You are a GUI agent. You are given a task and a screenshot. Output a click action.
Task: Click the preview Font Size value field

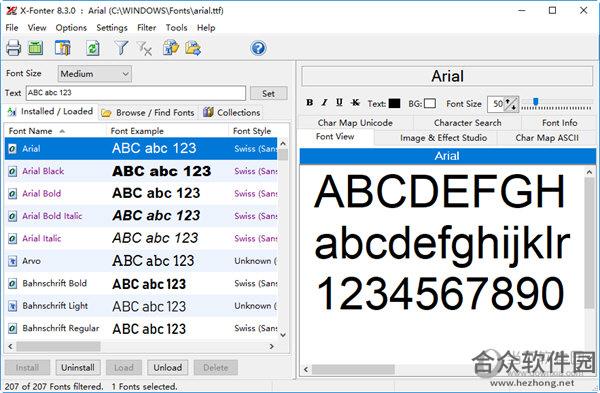click(x=496, y=104)
